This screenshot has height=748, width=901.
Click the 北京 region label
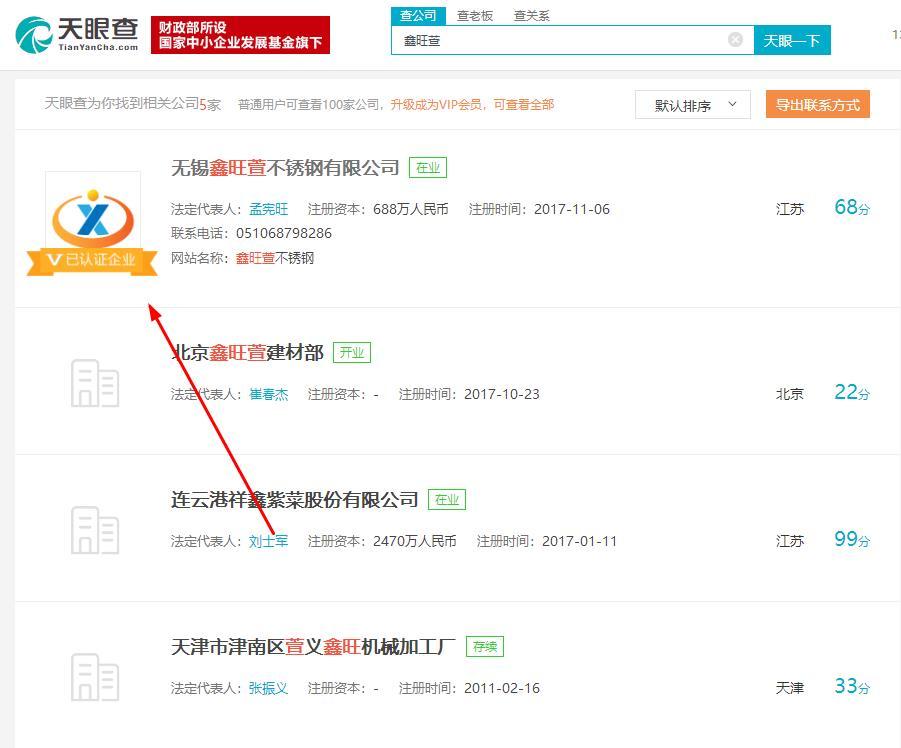click(790, 394)
